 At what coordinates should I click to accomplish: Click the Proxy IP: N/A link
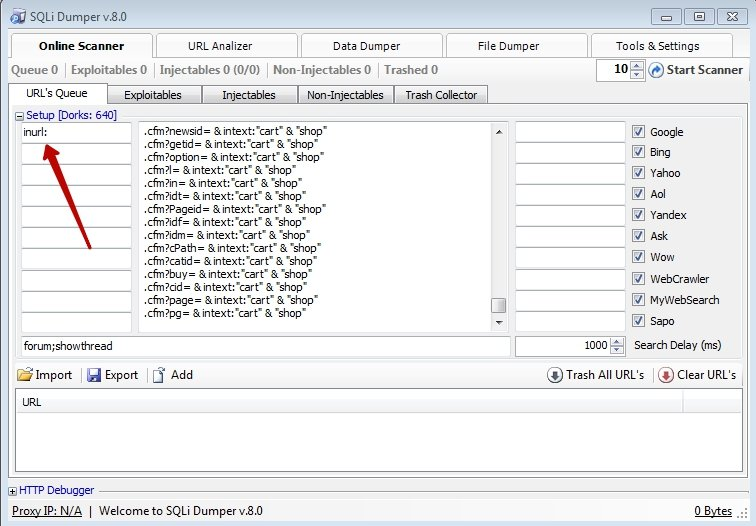46,511
